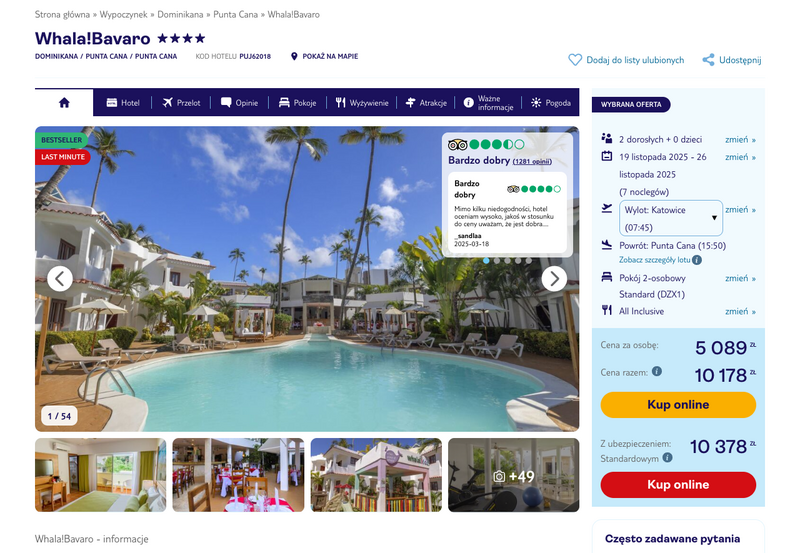This screenshot has height=553, width=800.
Task: Click zmień next to the travel dates
Action: pyautogui.click(x=740, y=157)
